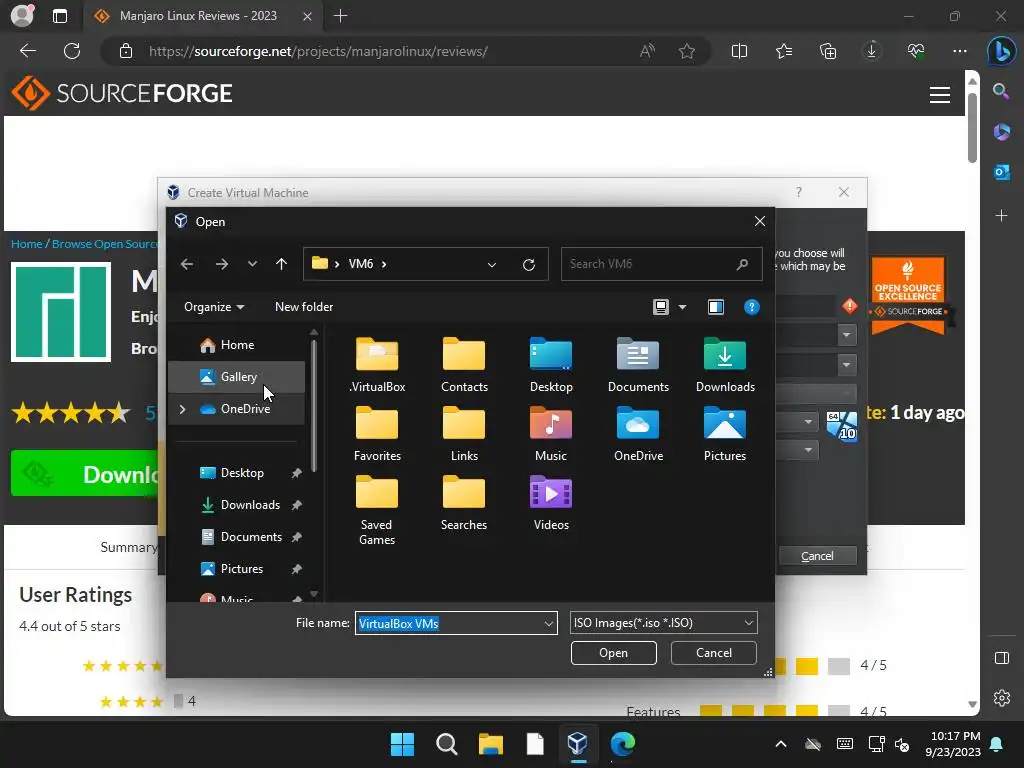Open taskbar Search
Image resolution: width=1024 pixels, height=768 pixels.
pos(447,743)
